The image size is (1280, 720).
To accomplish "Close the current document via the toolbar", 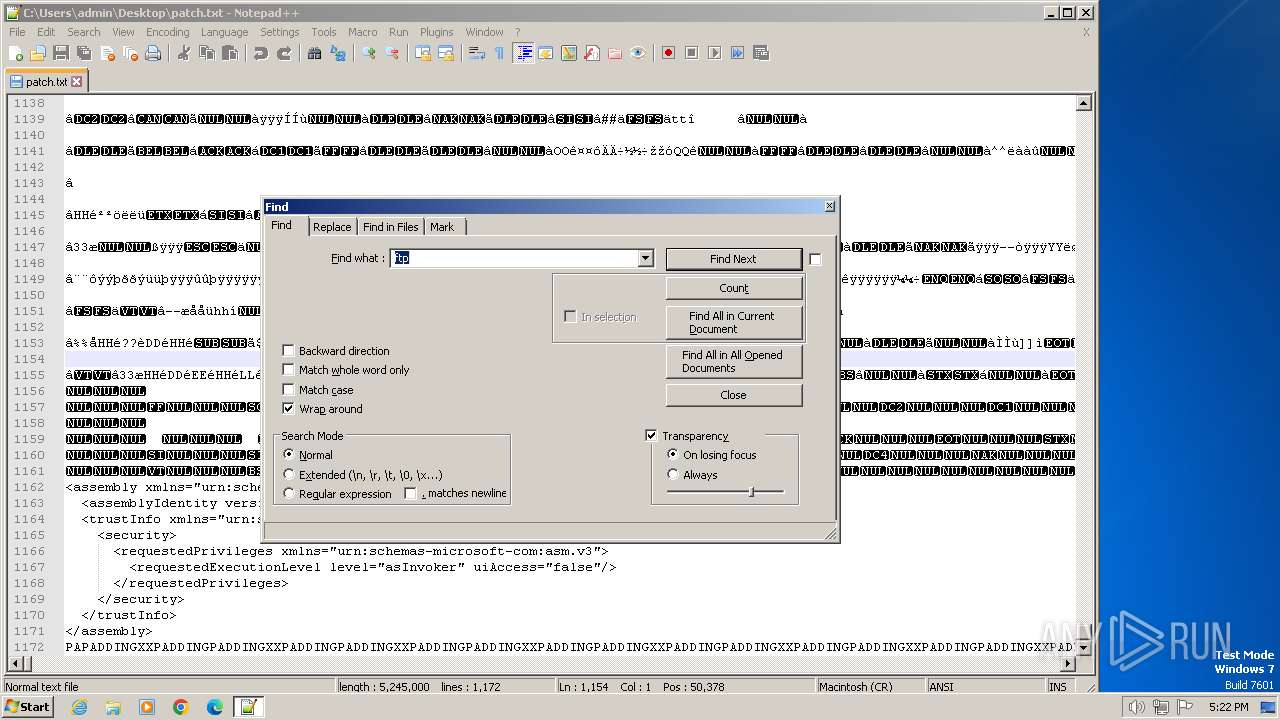I will click(x=107, y=53).
